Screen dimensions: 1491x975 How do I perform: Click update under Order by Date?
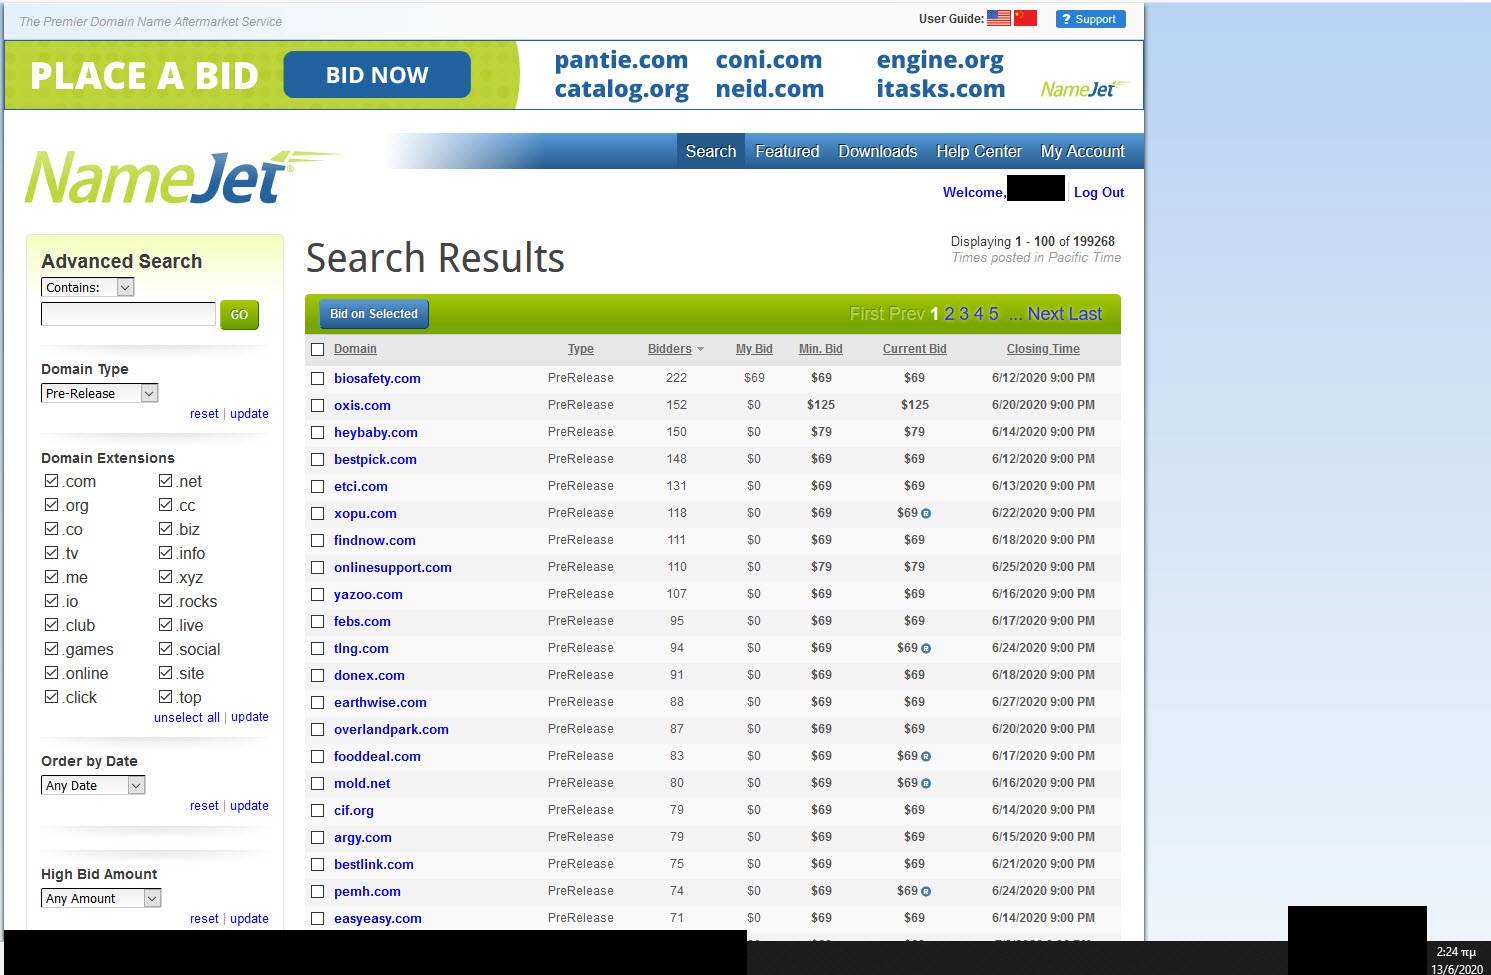point(249,805)
